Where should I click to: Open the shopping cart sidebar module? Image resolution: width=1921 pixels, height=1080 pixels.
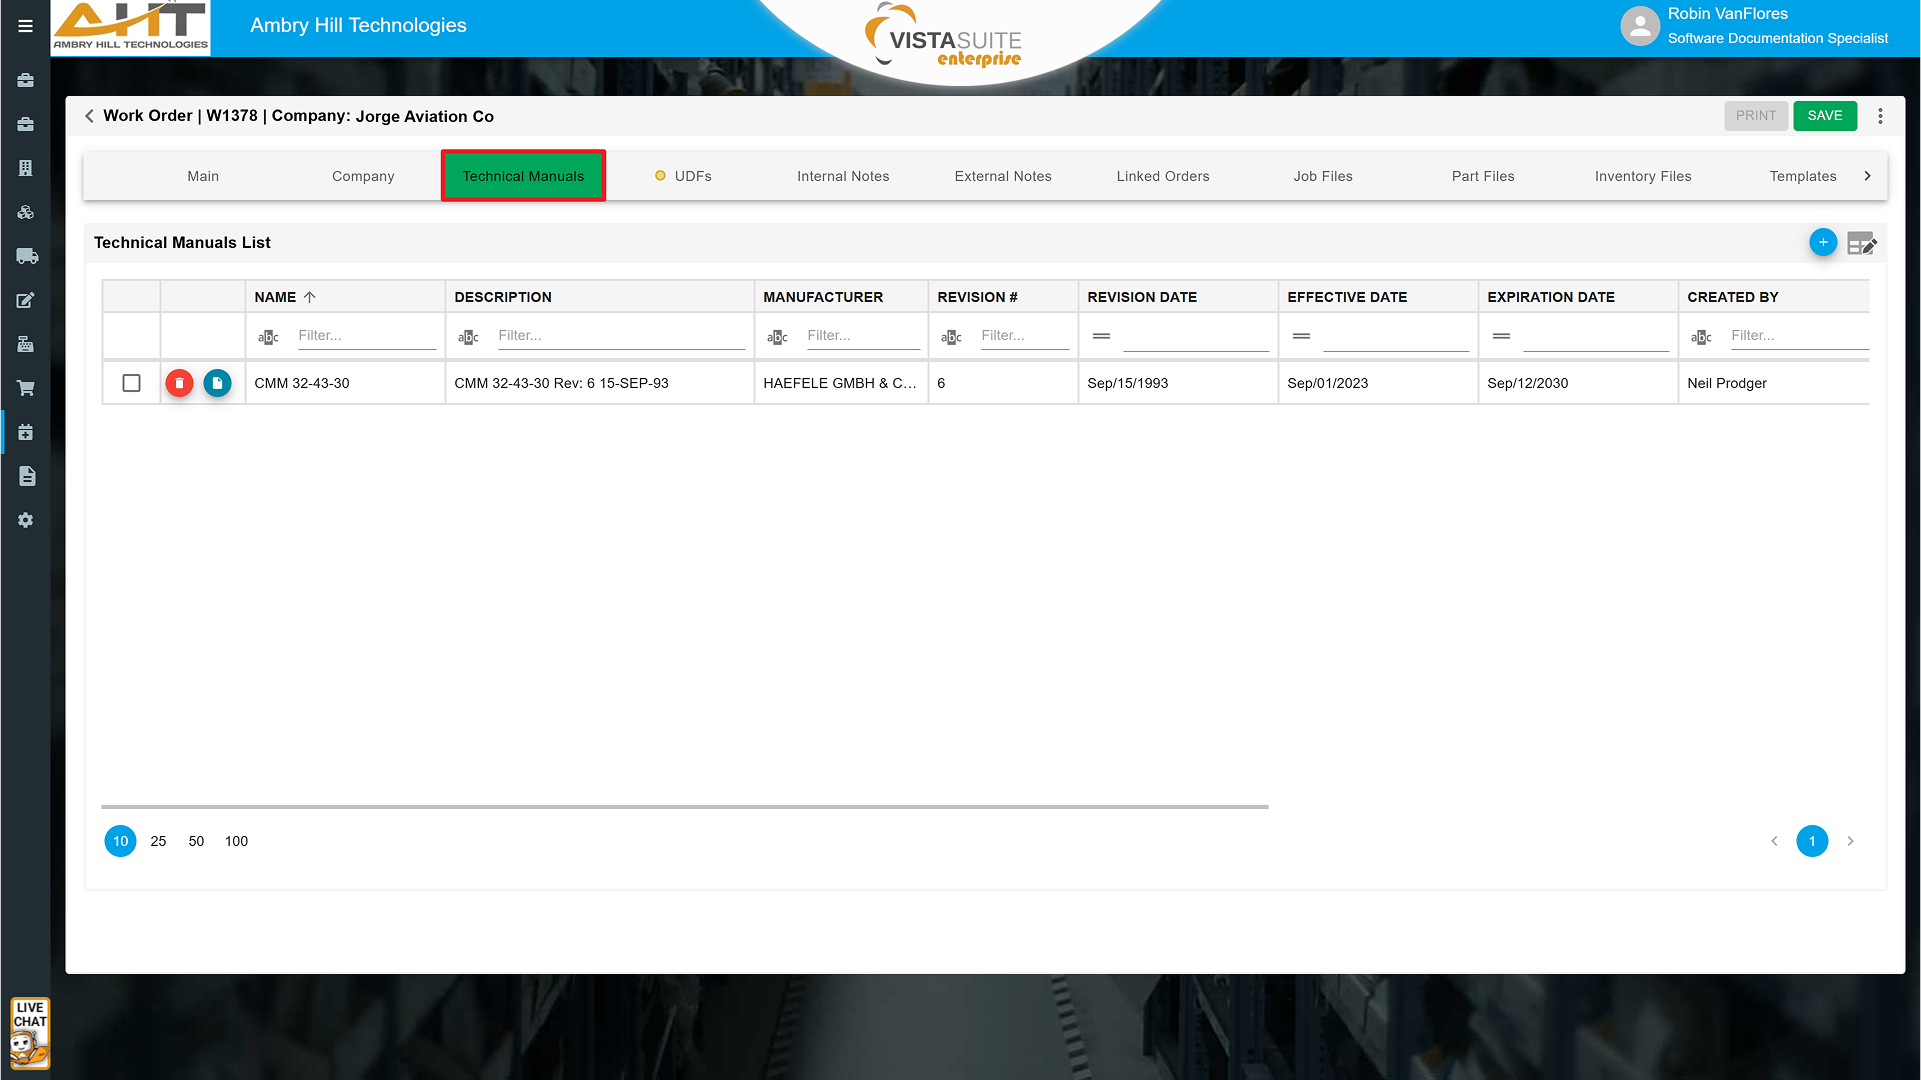[x=26, y=388]
